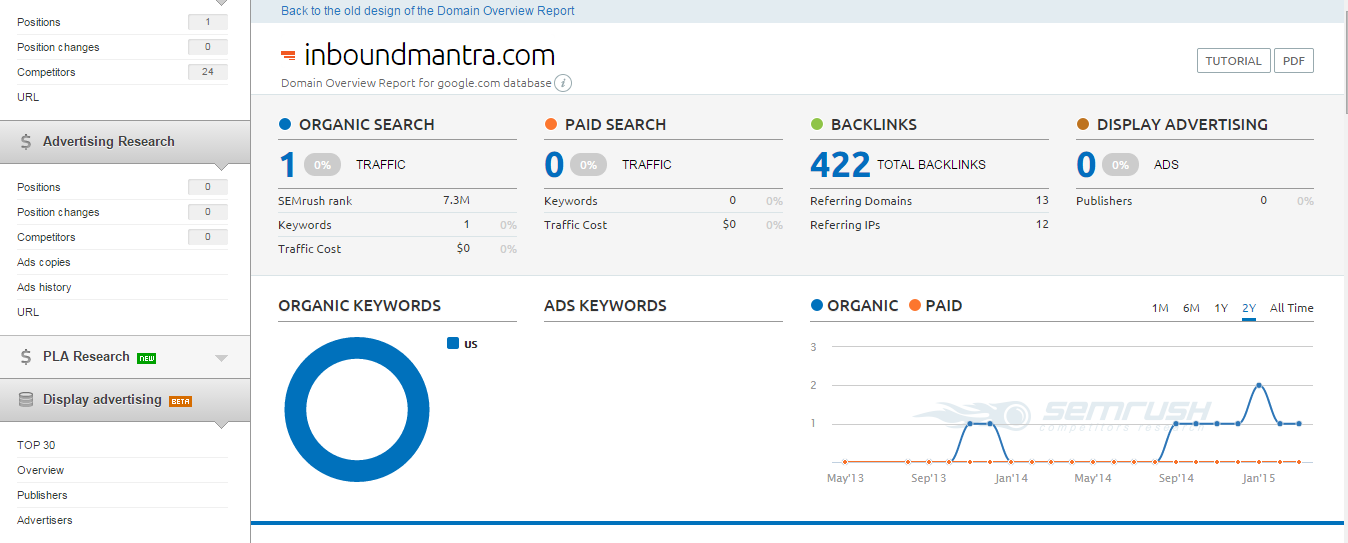Export the report with PDF button

(x=1294, y=61)
